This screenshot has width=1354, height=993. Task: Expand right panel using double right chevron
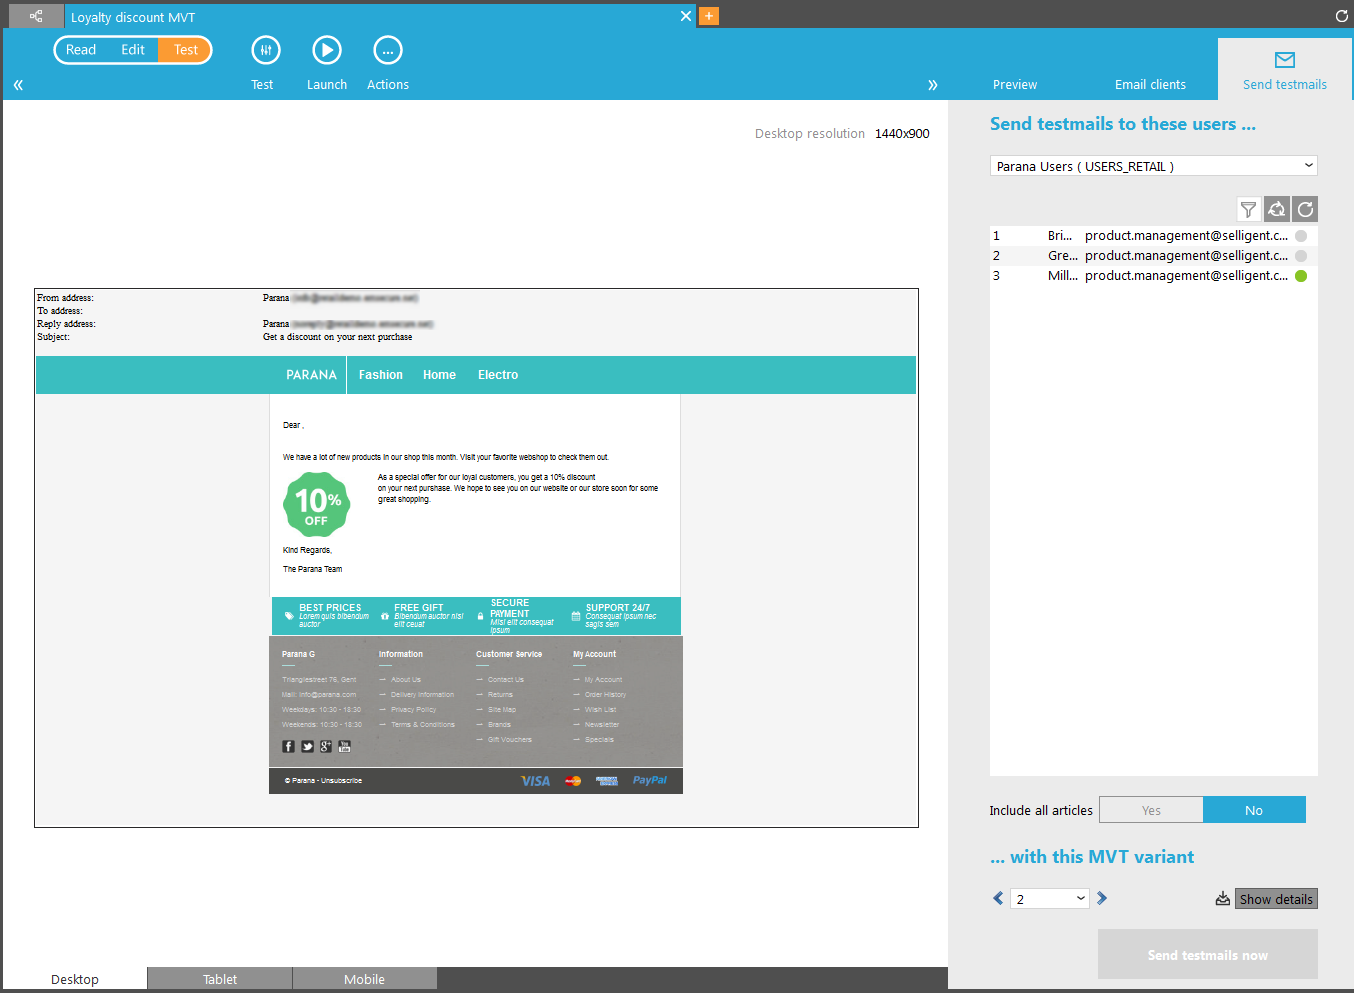pos(932,85)
